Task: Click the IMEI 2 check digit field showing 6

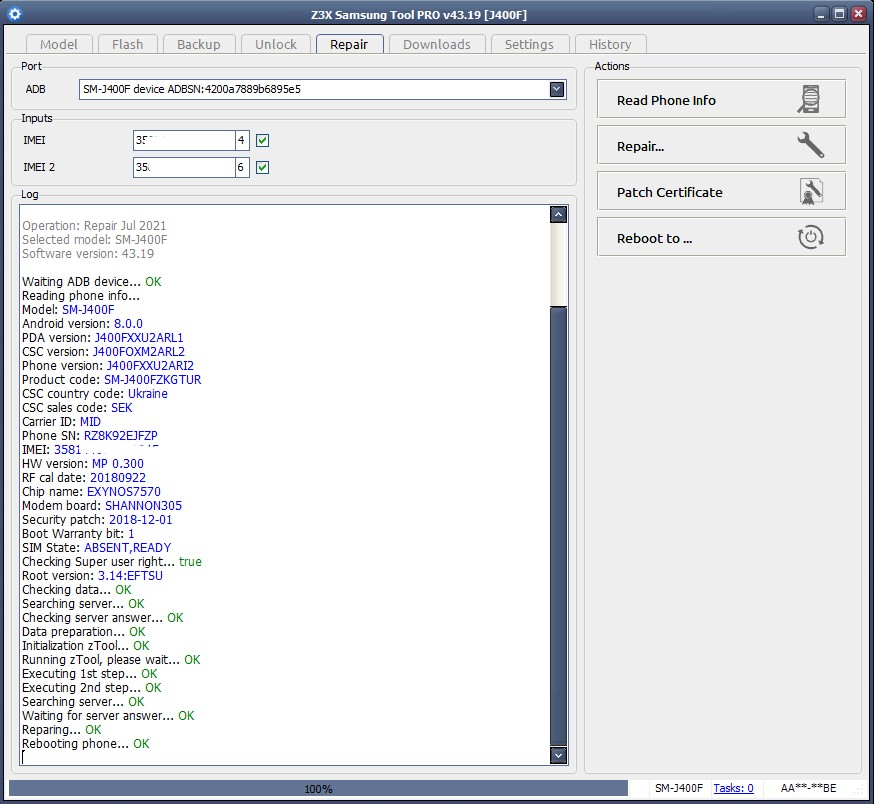Action: (x=242, y=167)
